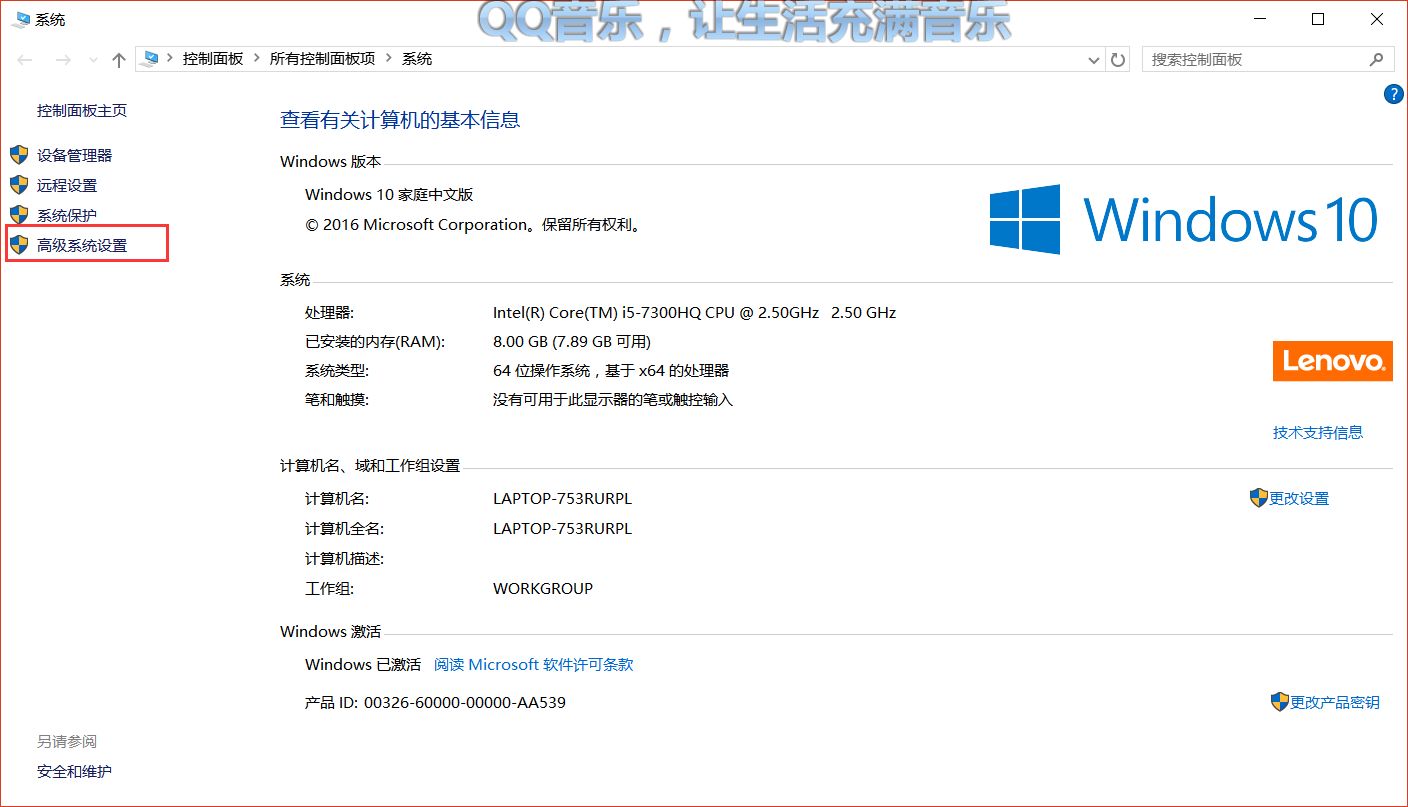The image size is (1408, 807).
Task: Click the Lenovo logo
Action: 1332,361
